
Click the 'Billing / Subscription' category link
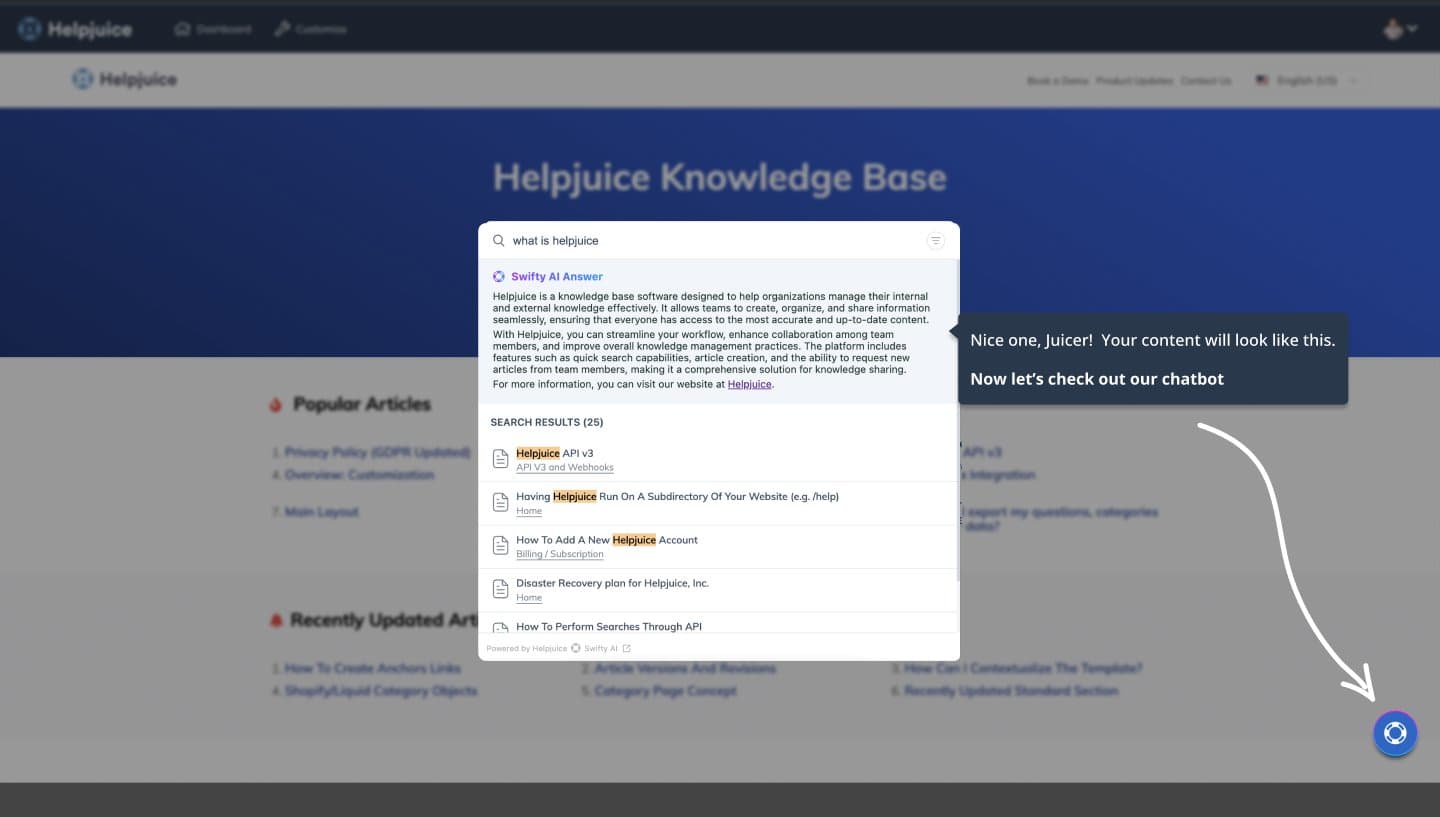coord(560,554)
